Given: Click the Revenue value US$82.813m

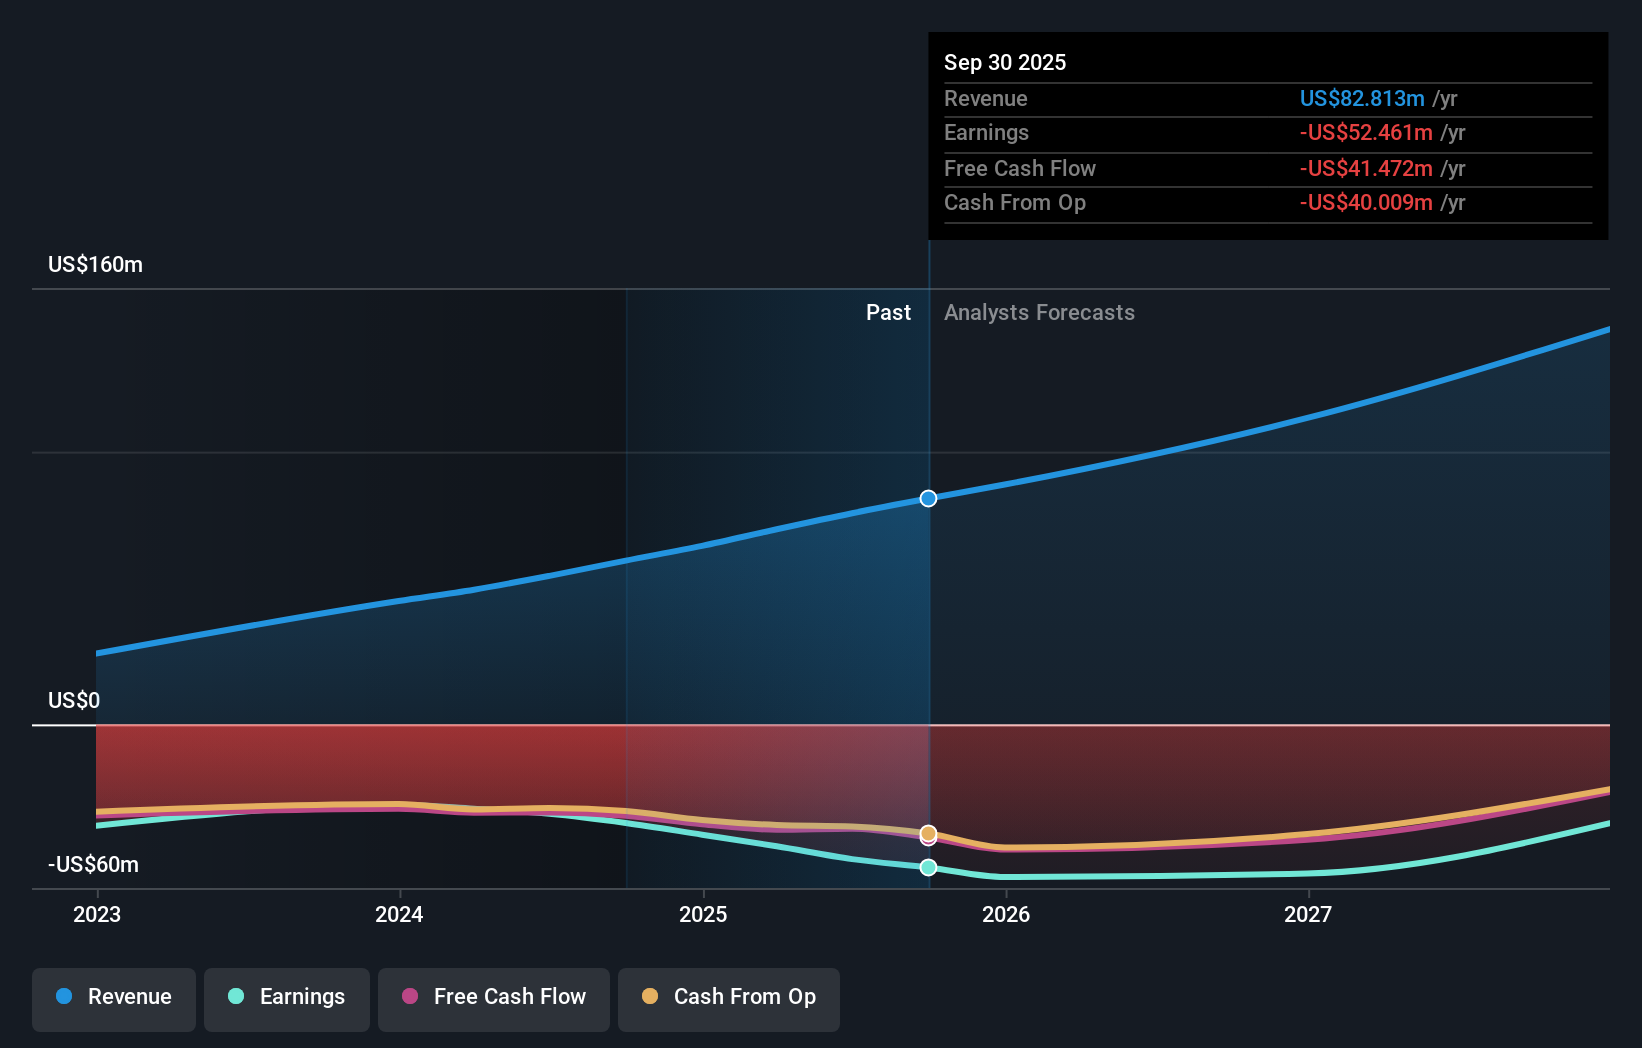Looking at the screenshot, I should tap(1361, 98).
